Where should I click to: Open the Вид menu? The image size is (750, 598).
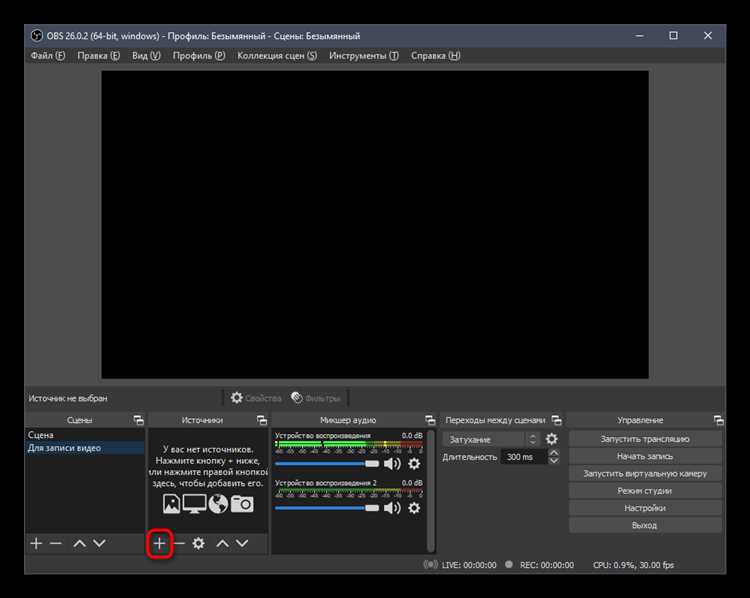click(146, 55)
